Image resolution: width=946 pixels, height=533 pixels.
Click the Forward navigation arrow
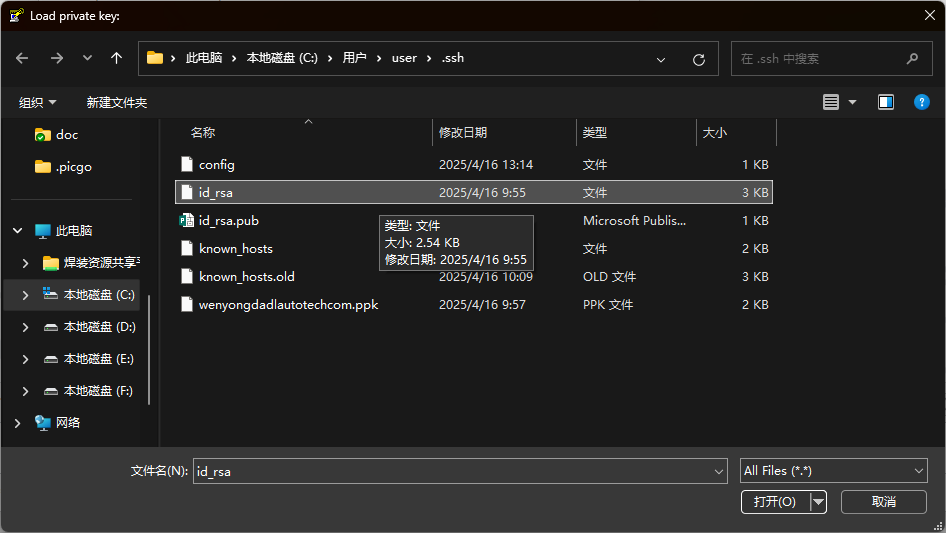click(x=56, y=58)
